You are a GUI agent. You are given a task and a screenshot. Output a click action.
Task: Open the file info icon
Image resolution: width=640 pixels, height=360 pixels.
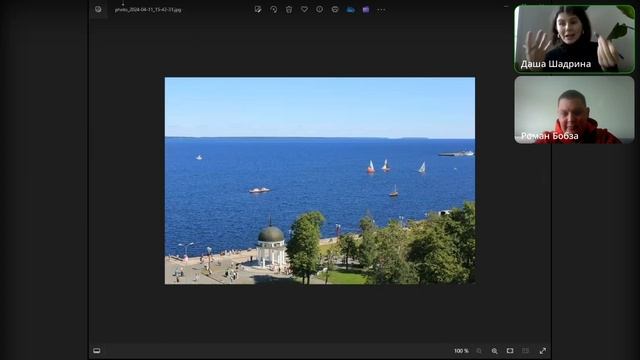click(x=320, y=9)
